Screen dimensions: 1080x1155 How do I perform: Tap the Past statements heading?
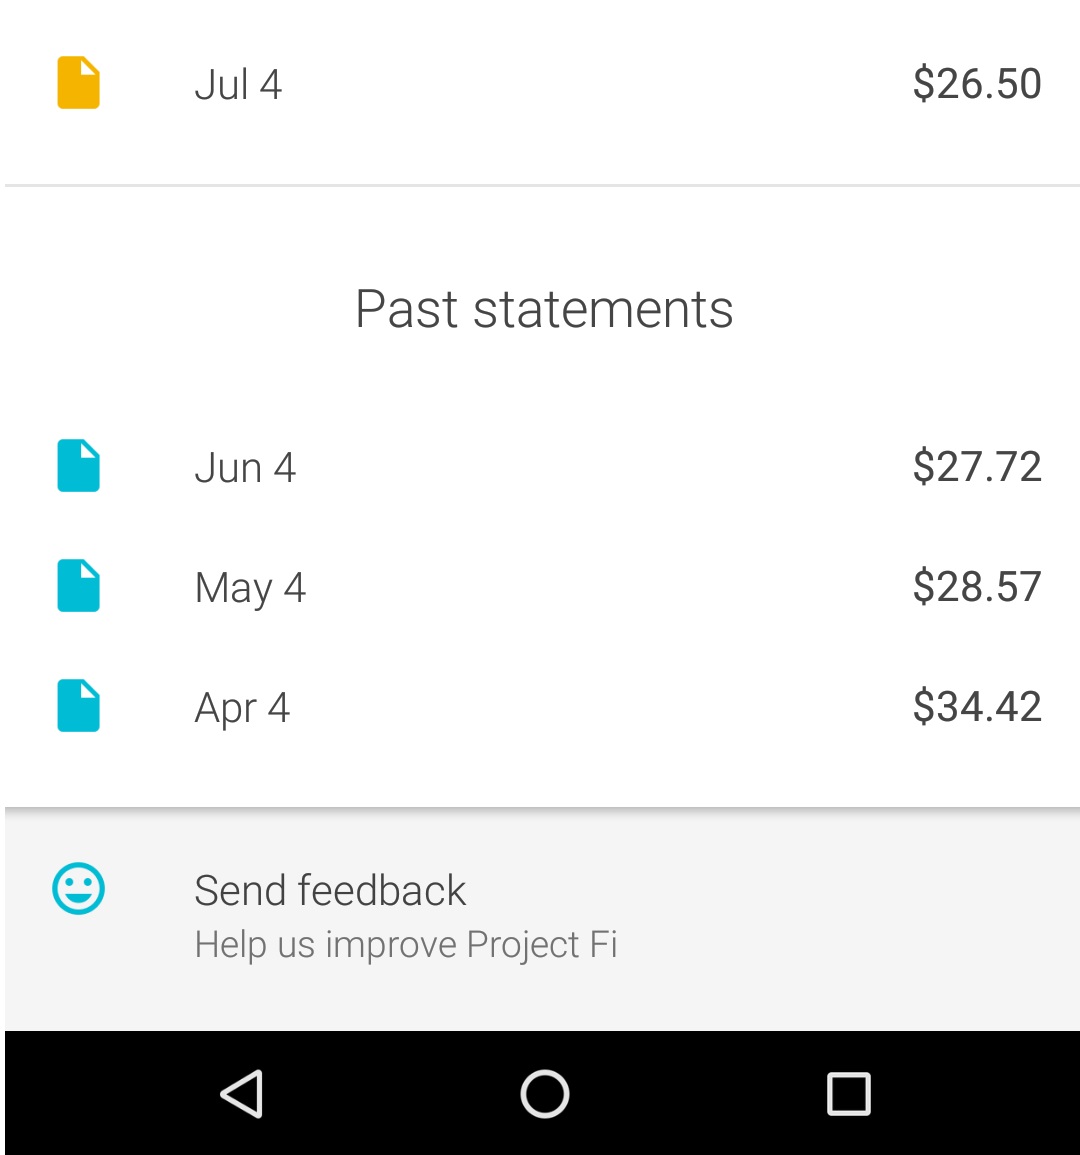[x=544, y=309]
